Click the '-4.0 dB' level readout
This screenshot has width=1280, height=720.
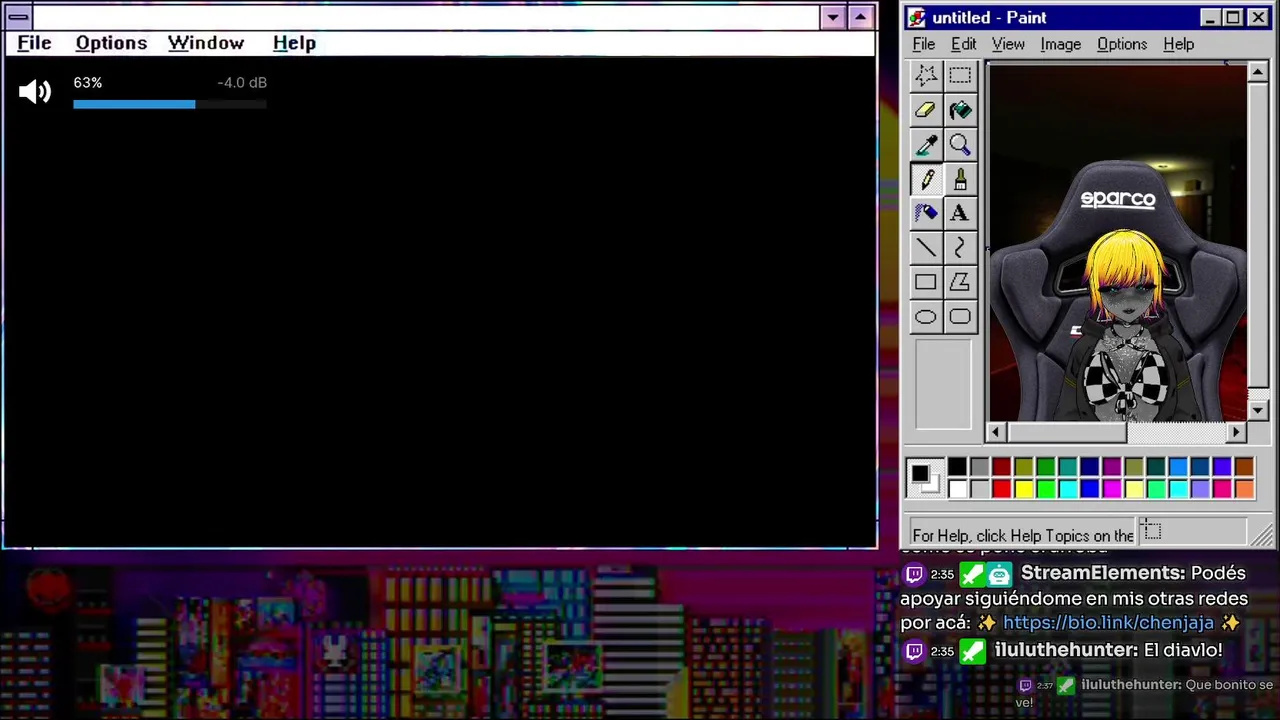(x=242, y=83)
